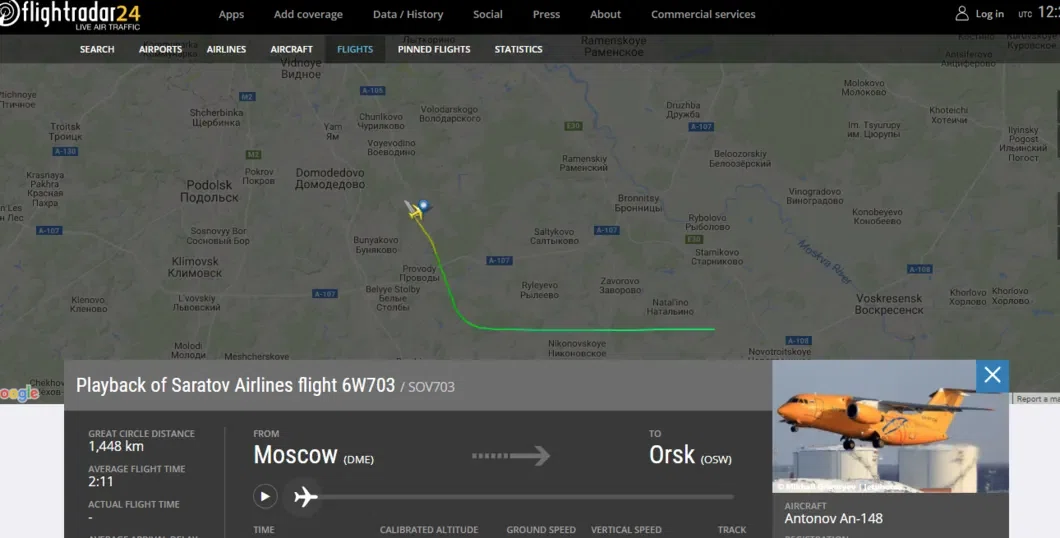Image resolution: width=1060 pixels, height=538 pixels.
Task: Switch to the AIRLINES tab
Action: pos(226,49)
